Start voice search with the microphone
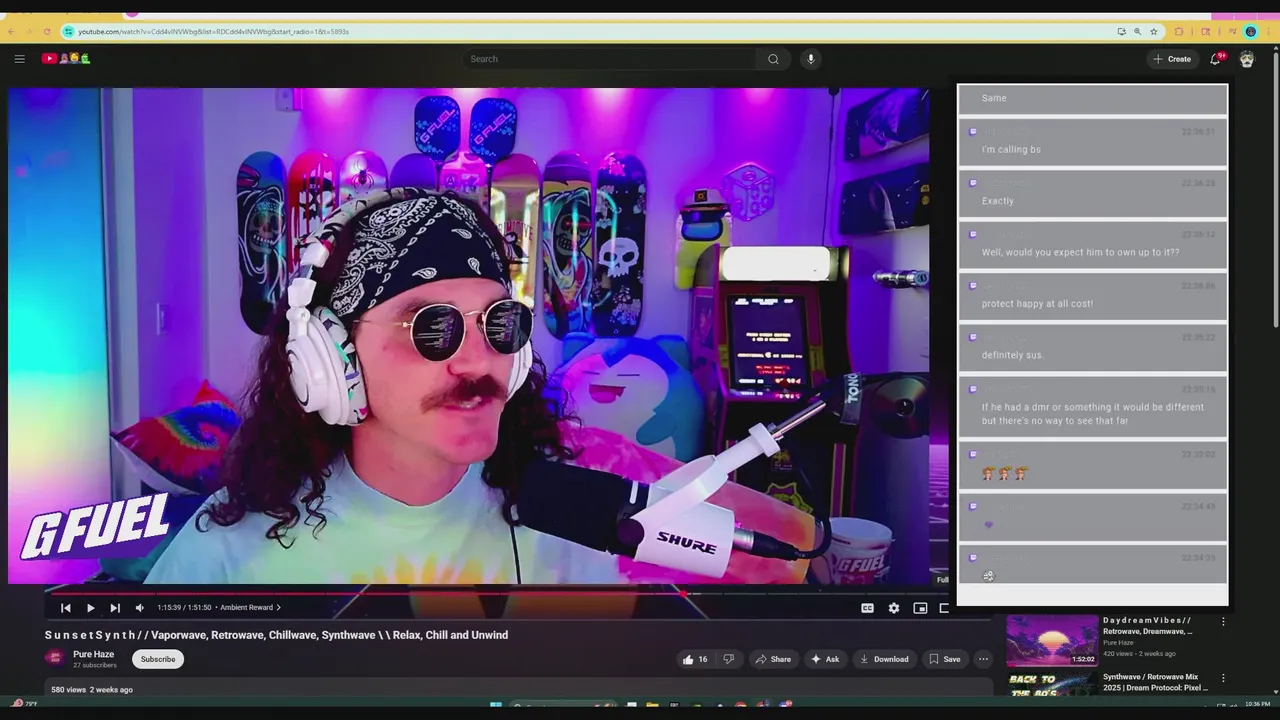 point(811,59)
